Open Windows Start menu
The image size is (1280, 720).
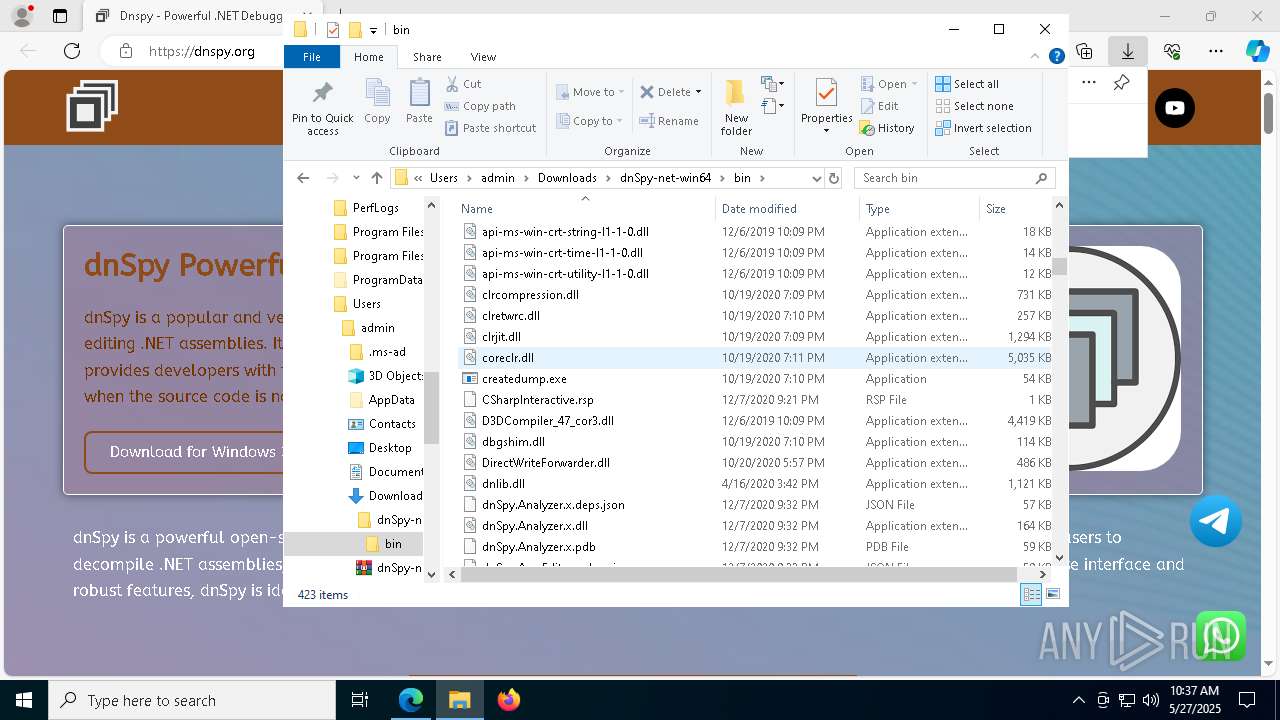click(x=23, y=700)
